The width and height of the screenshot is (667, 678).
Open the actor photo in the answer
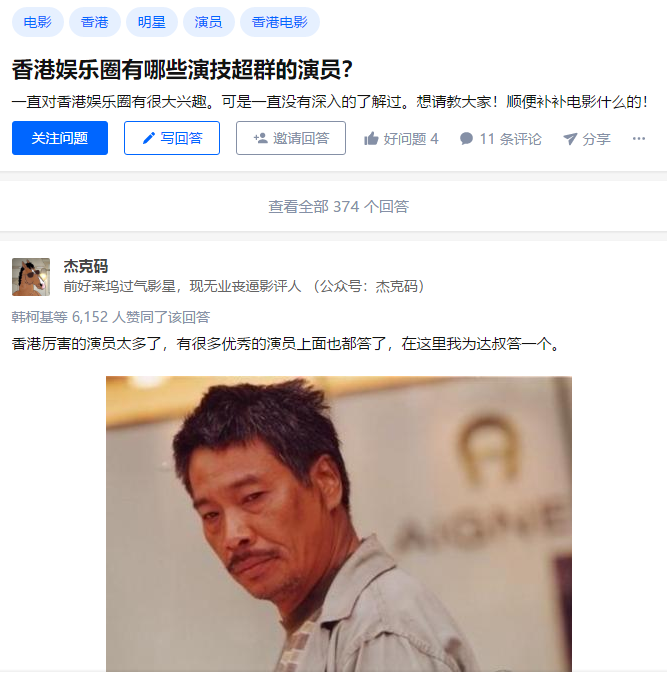pyautogui.click(x=339, y=524)
